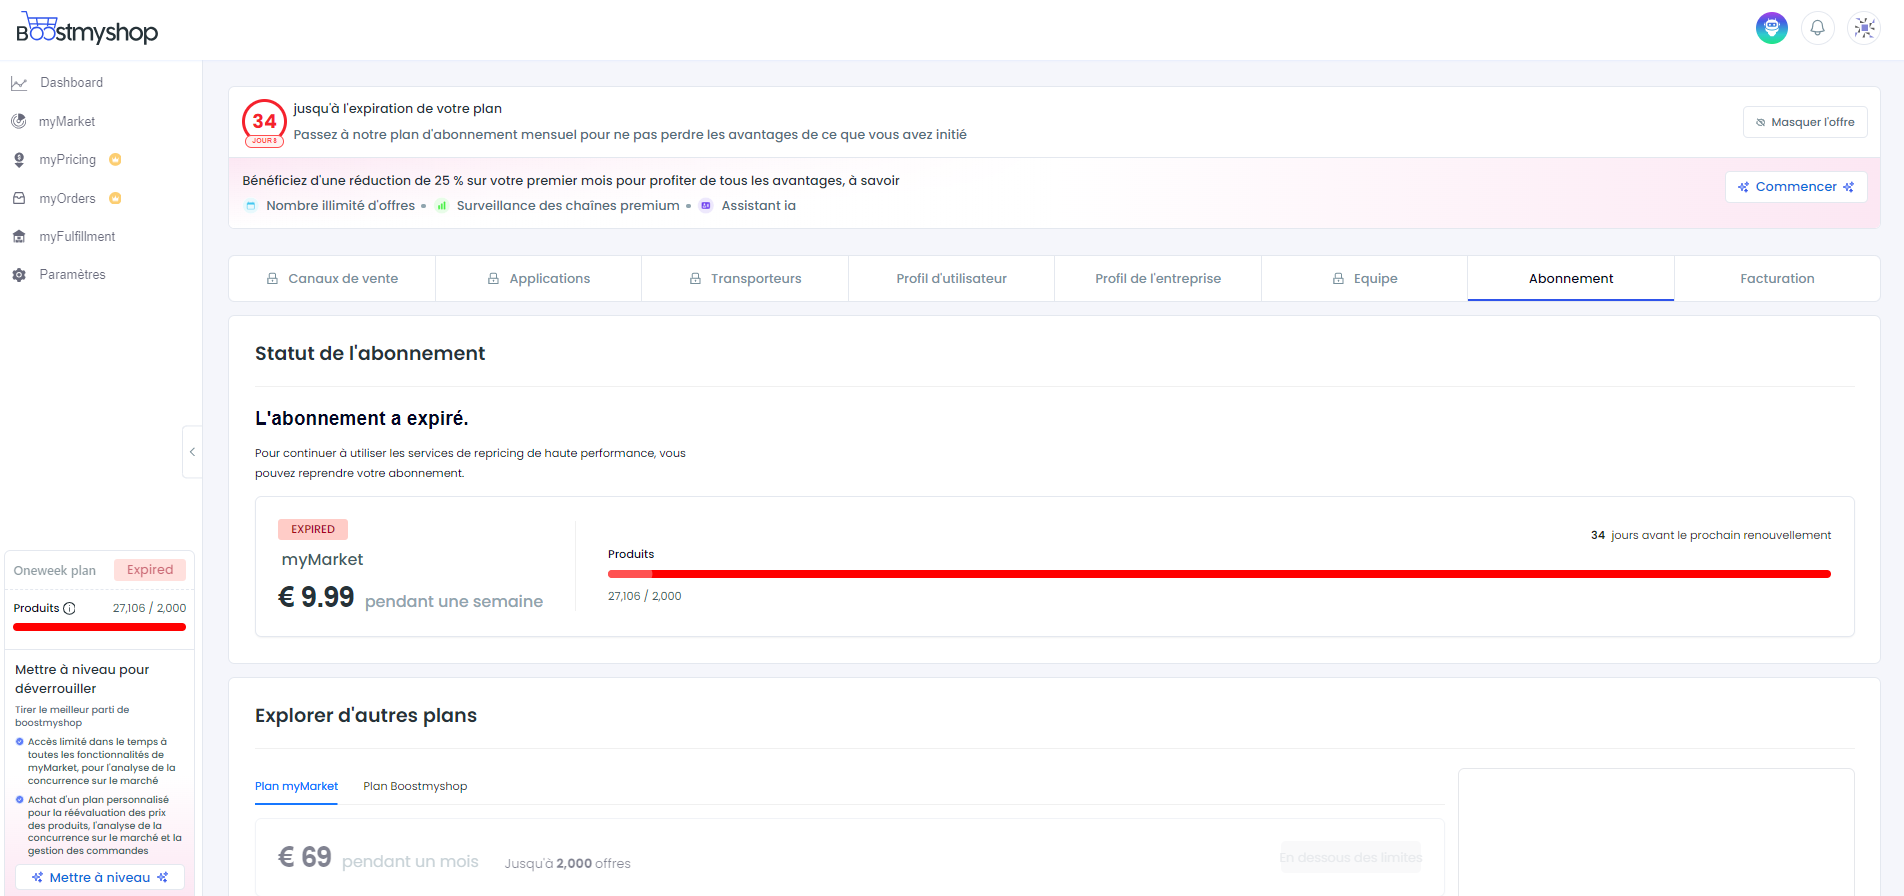The image size is (1904, 896).
Task: Click the € 69 monthly plan price
Action: tap(304, 858)
